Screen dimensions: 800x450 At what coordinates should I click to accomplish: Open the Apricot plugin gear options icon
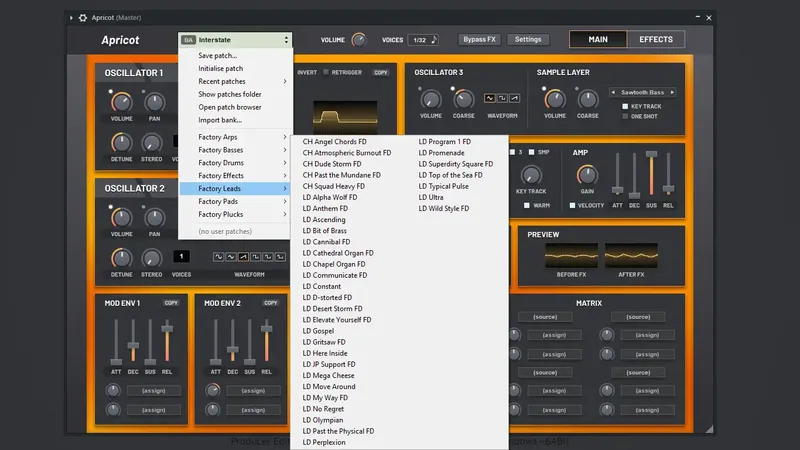pyautogui.click(x=83, y=18)
